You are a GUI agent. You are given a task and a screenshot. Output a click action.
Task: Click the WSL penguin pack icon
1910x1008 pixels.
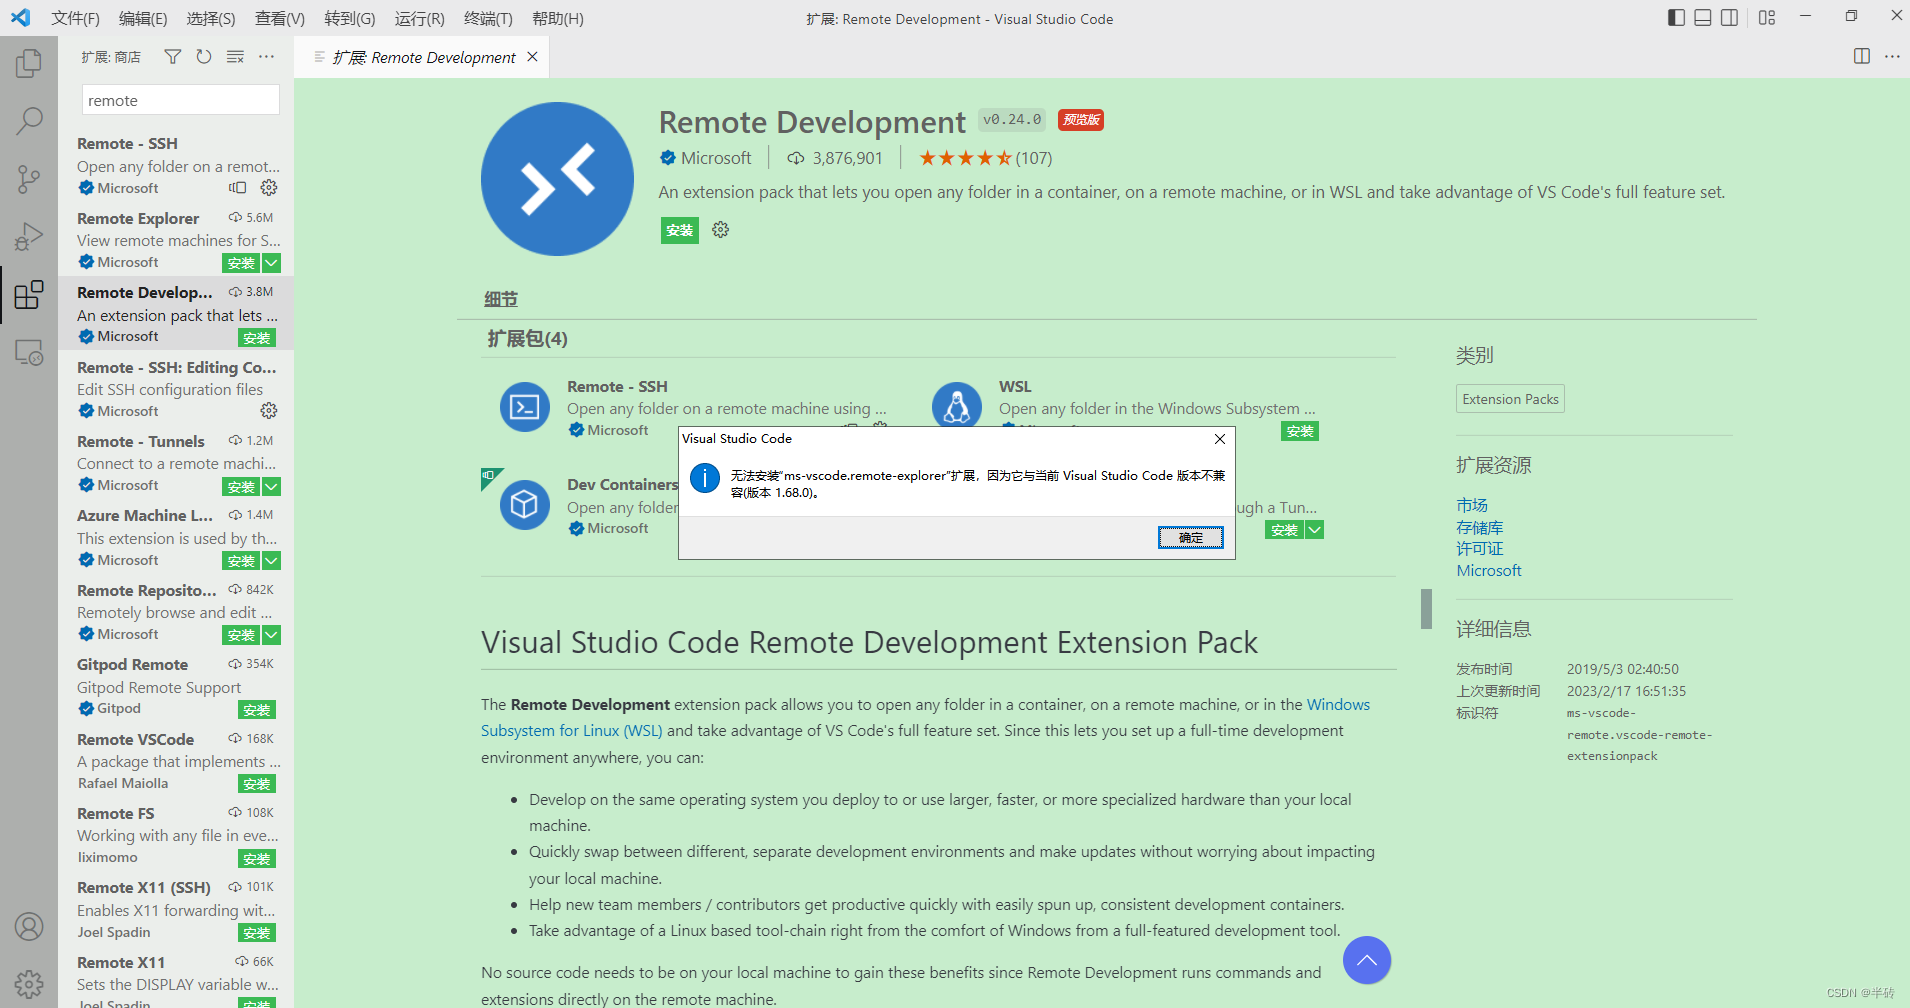click(x=957, y=405)
